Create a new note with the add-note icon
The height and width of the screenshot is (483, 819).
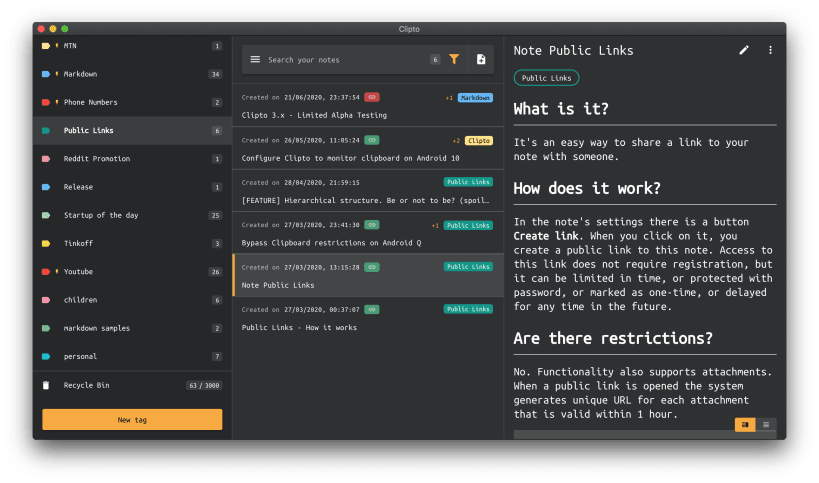[481, 60]
